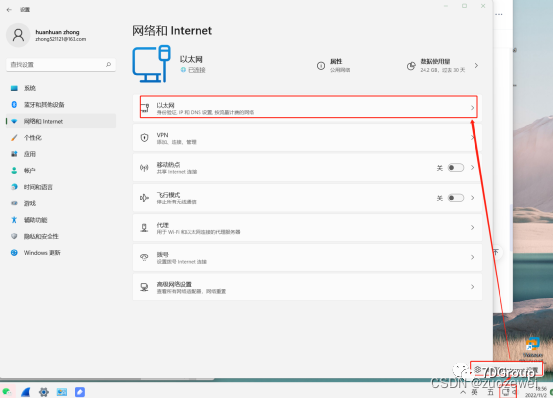Open the three-dot menu in background window
The height and width of the screenshot is (398, 553).
(x=499, y=14)
